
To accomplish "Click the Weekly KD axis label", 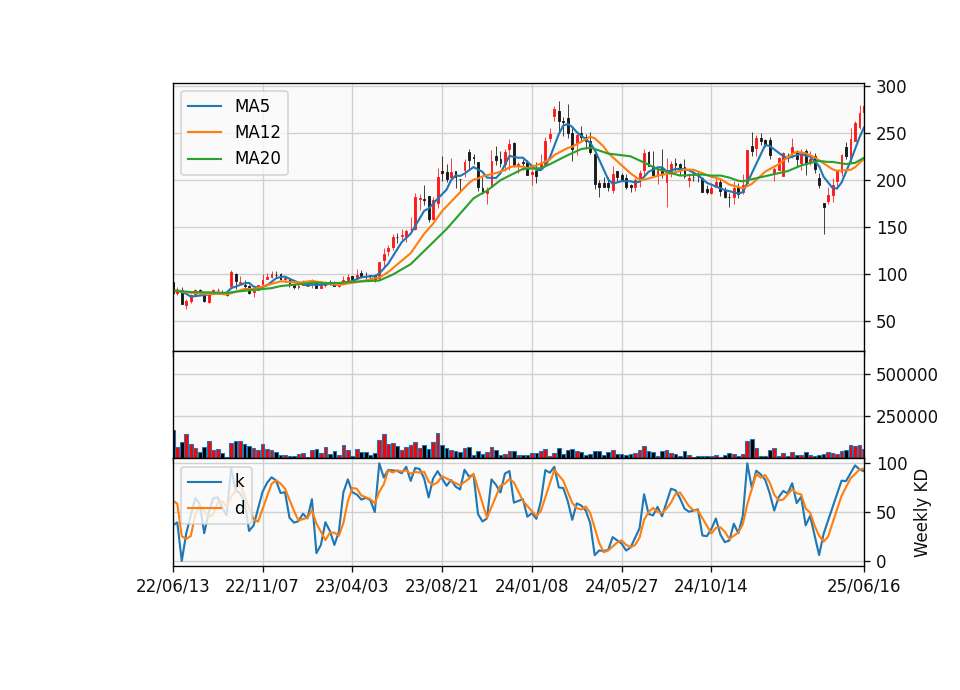I will [921, 514].
